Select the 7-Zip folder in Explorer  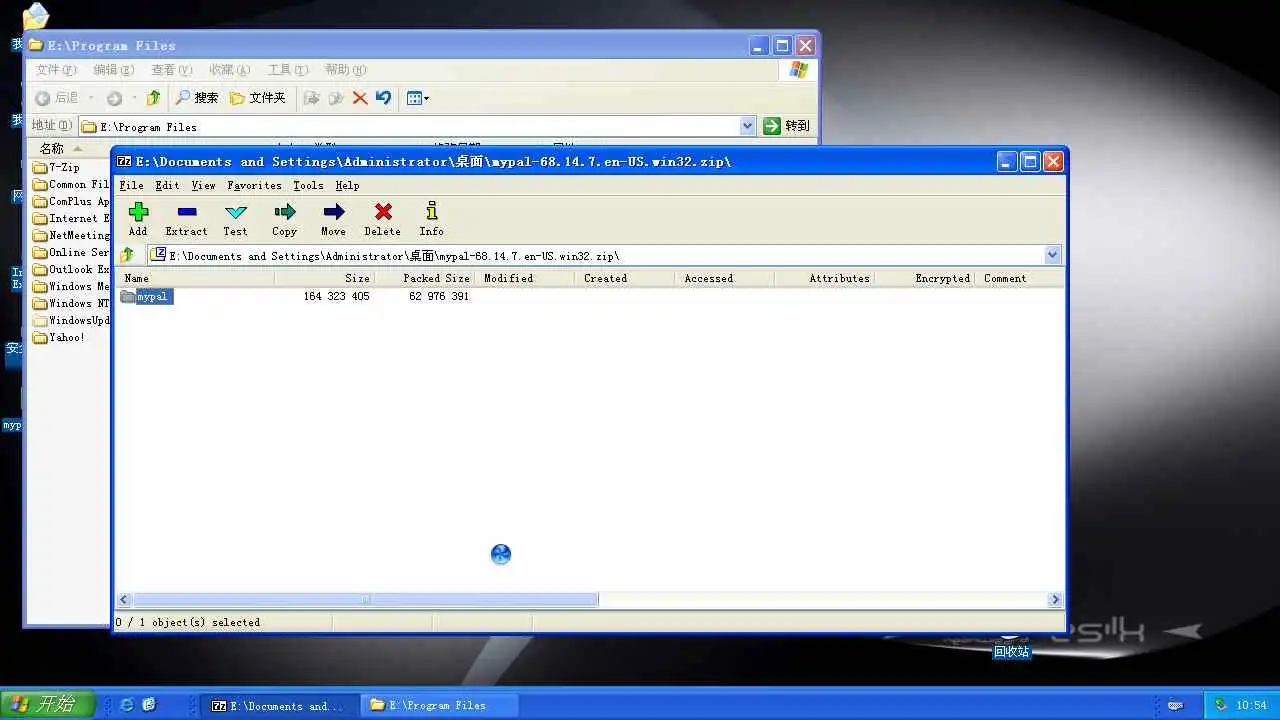click(x=56, y=167)
